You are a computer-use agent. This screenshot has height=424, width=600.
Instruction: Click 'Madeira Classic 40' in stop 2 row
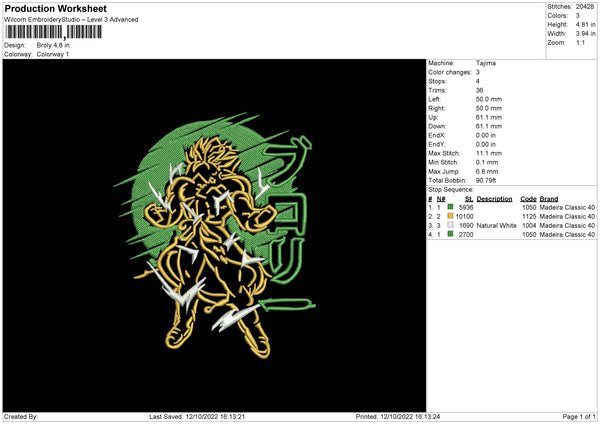tap(567, 217)
